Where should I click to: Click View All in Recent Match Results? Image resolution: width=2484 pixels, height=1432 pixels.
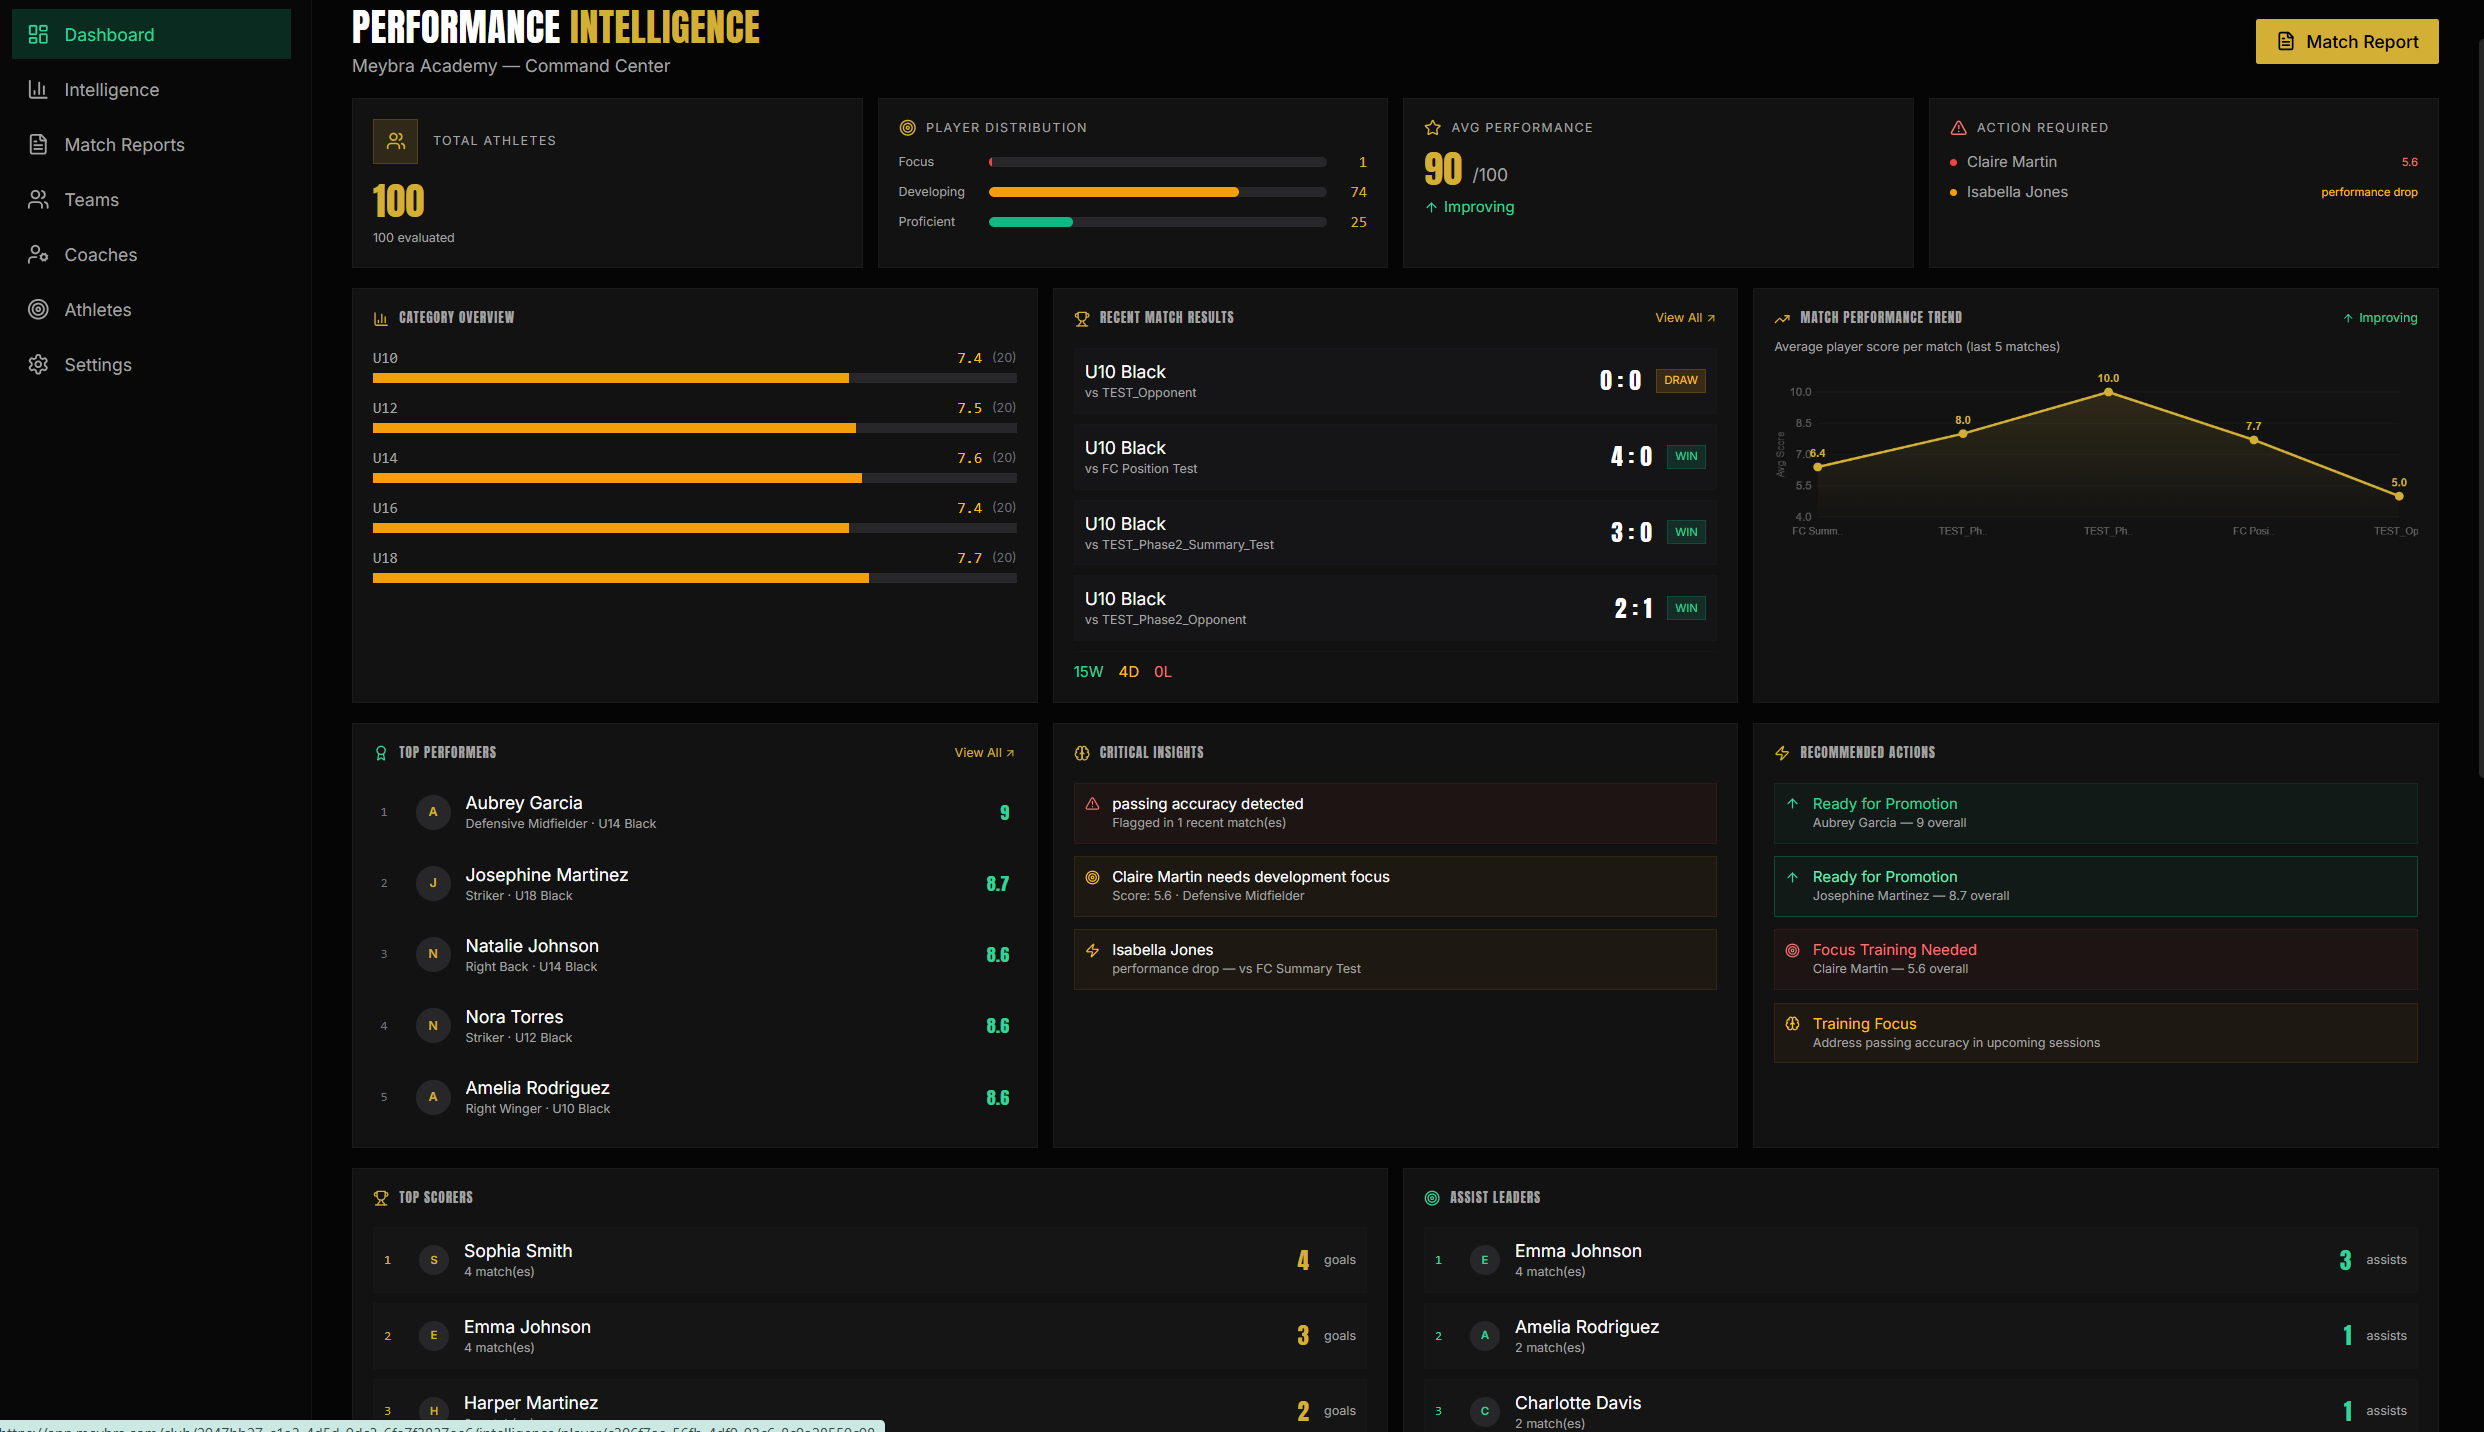[1685, 318]
